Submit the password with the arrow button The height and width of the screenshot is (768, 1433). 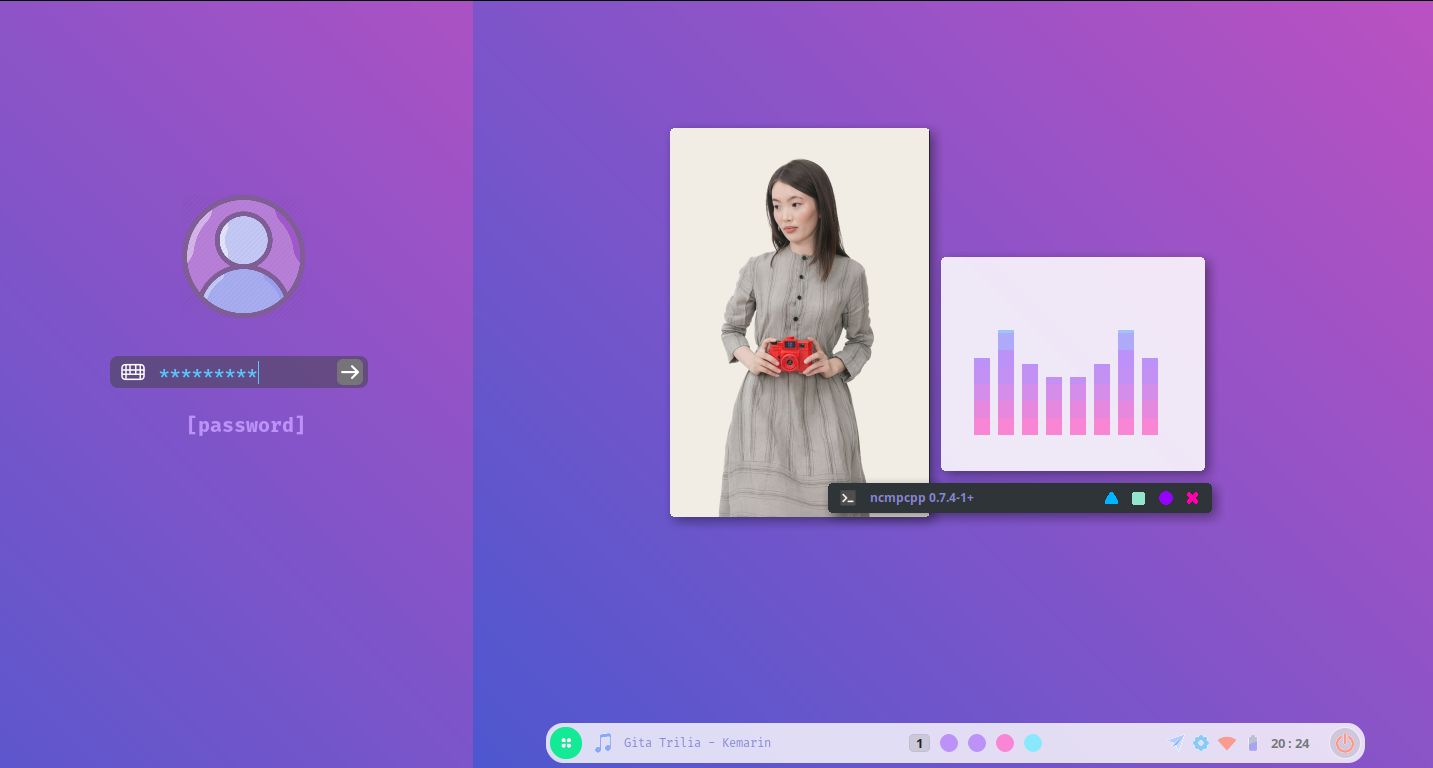click(349, 372)
